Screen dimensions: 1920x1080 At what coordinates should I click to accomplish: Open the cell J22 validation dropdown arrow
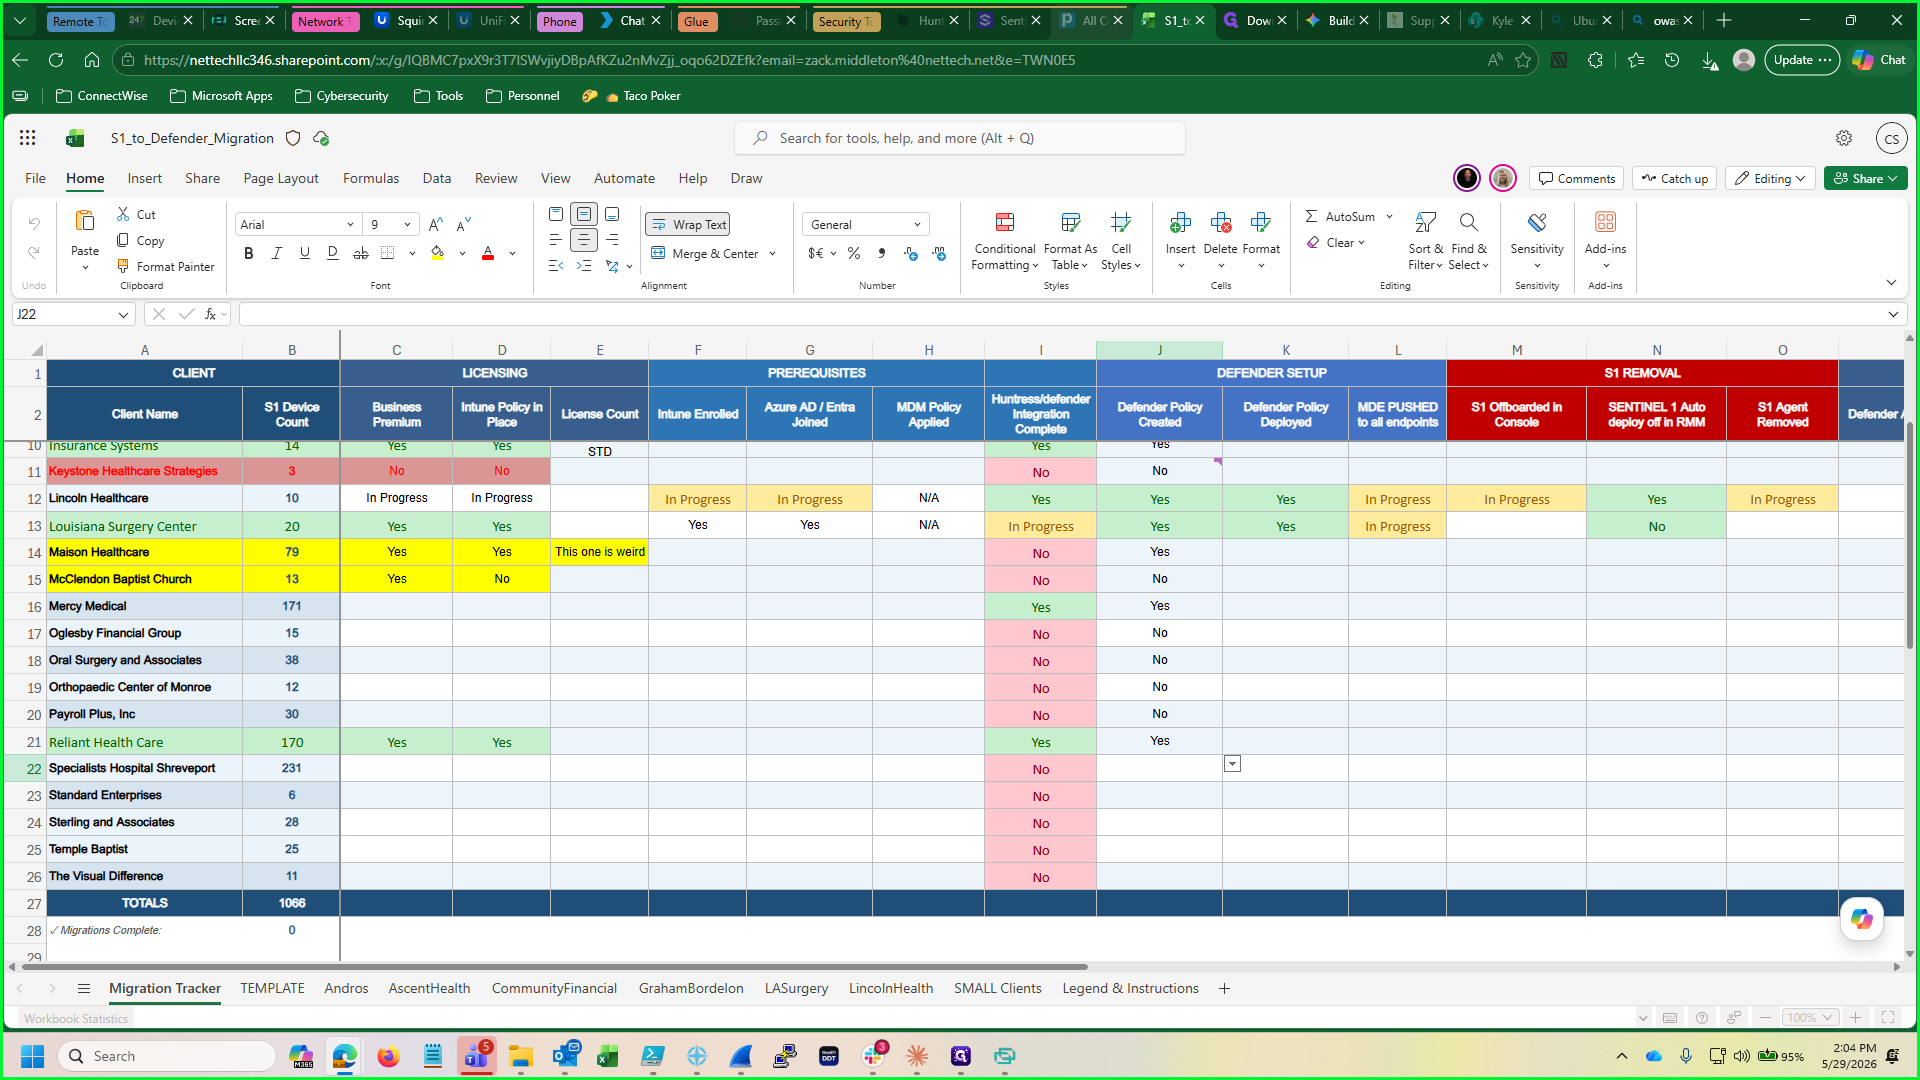tap(1232, 764)
